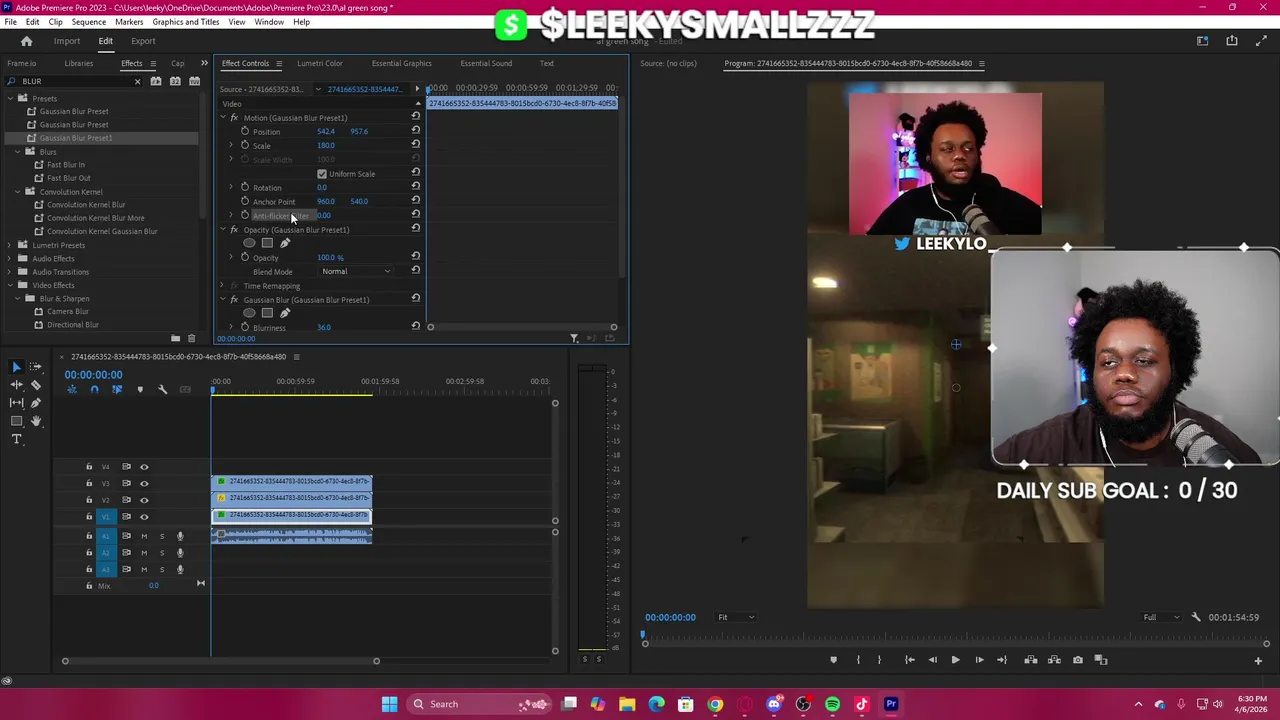The width and height of the screenshot is (1280, 720).
Task: Open the Sequence menu
Action: 89,22
